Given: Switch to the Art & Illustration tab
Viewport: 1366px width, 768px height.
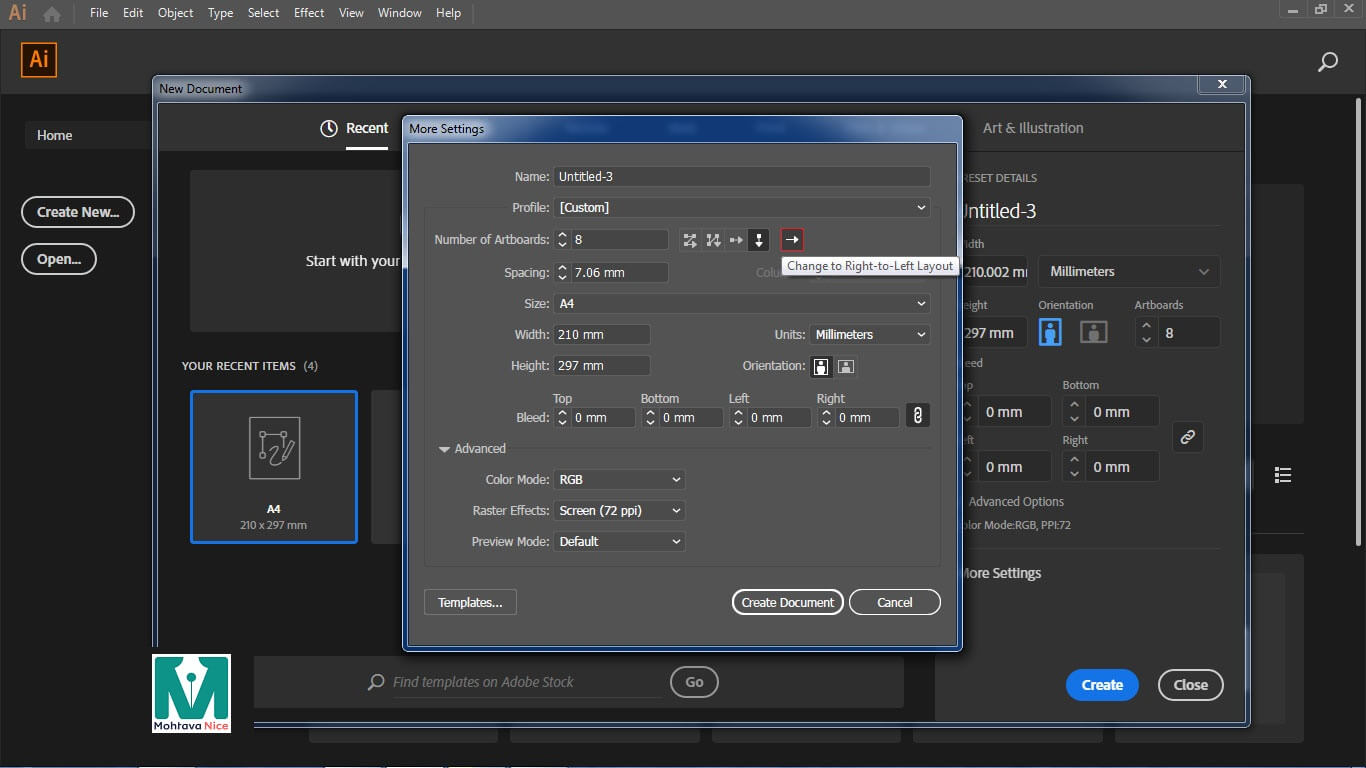Looking at the screenshot, I should (1032, 128).
